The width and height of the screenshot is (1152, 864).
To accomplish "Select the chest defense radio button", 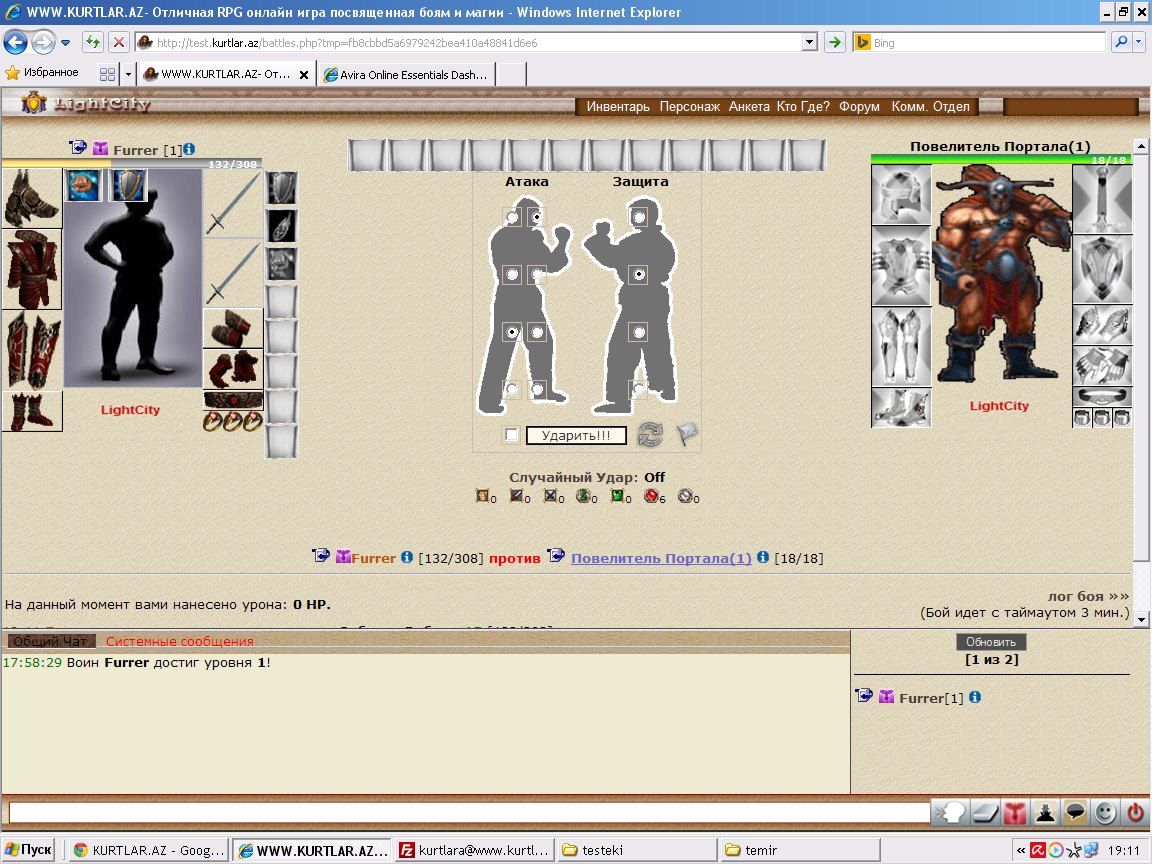I will [639, 275].
